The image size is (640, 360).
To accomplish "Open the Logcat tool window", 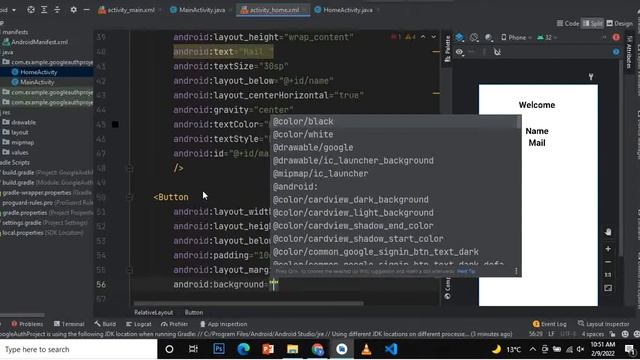I will coord(139,324).
